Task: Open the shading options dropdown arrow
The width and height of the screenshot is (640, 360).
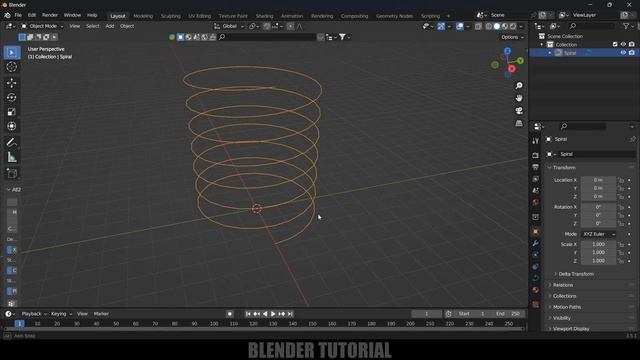Action: (x=521, y=26)
